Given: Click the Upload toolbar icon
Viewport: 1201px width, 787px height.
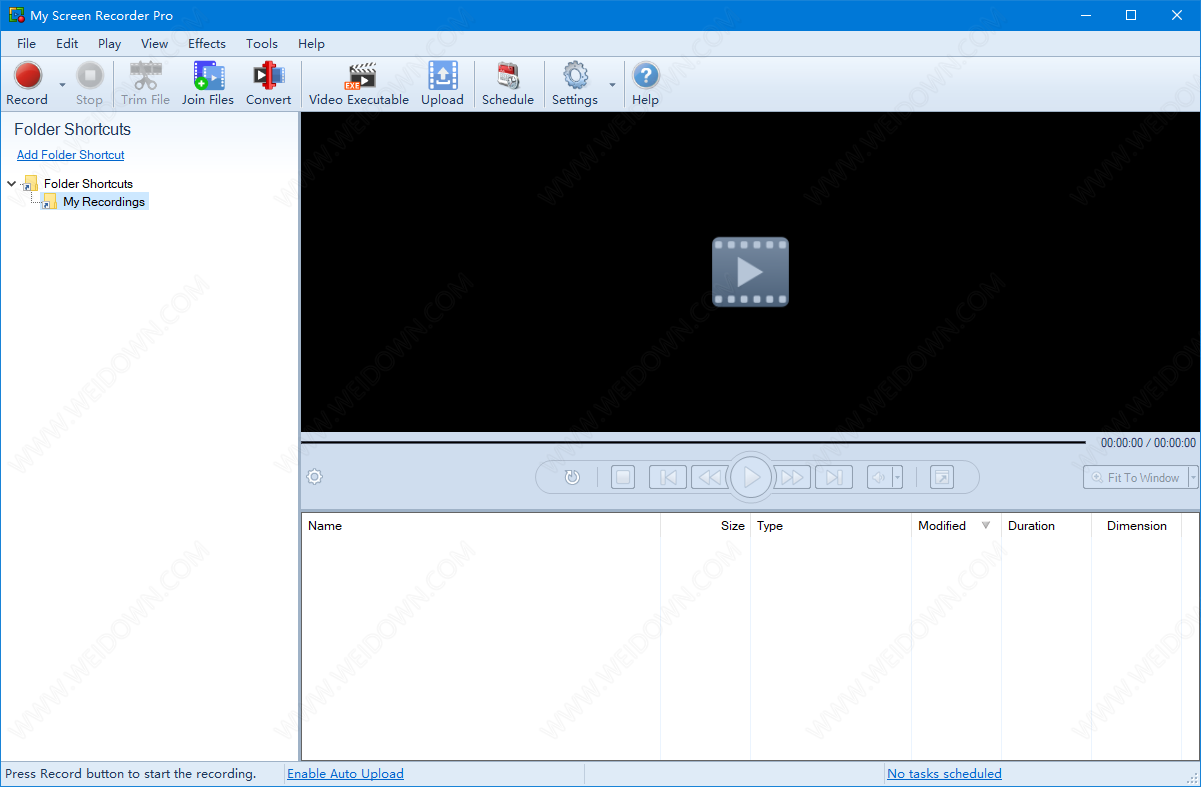Looking at the screenshot, I should [x=442, y=84].
